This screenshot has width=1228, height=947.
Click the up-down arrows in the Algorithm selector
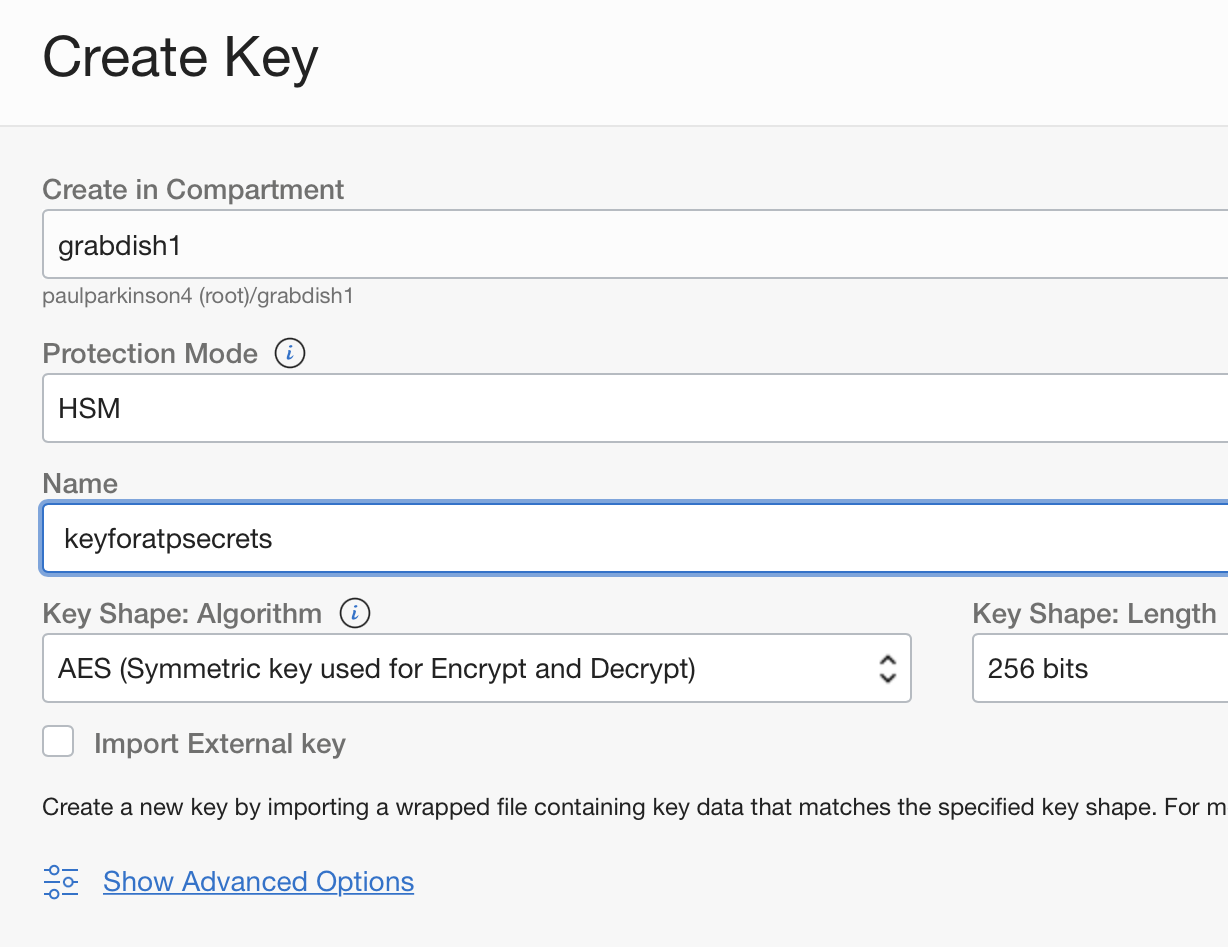pyautogui.click(x=886, y=668)
